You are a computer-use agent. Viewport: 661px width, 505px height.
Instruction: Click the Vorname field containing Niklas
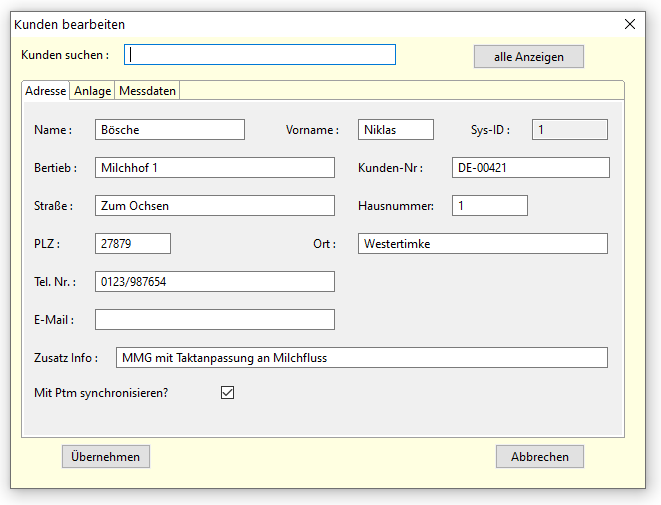tap(396, 129)
